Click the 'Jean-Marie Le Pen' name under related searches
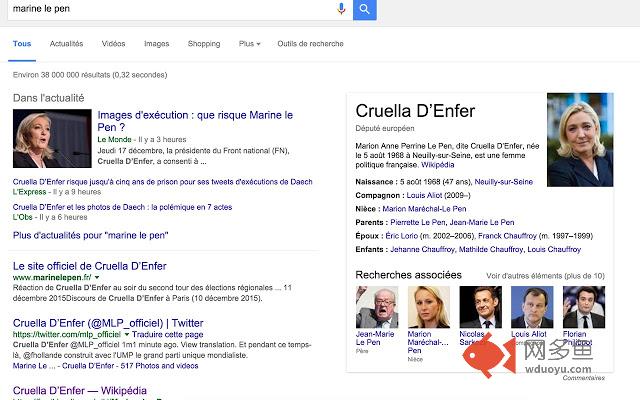 coord(375,338)
